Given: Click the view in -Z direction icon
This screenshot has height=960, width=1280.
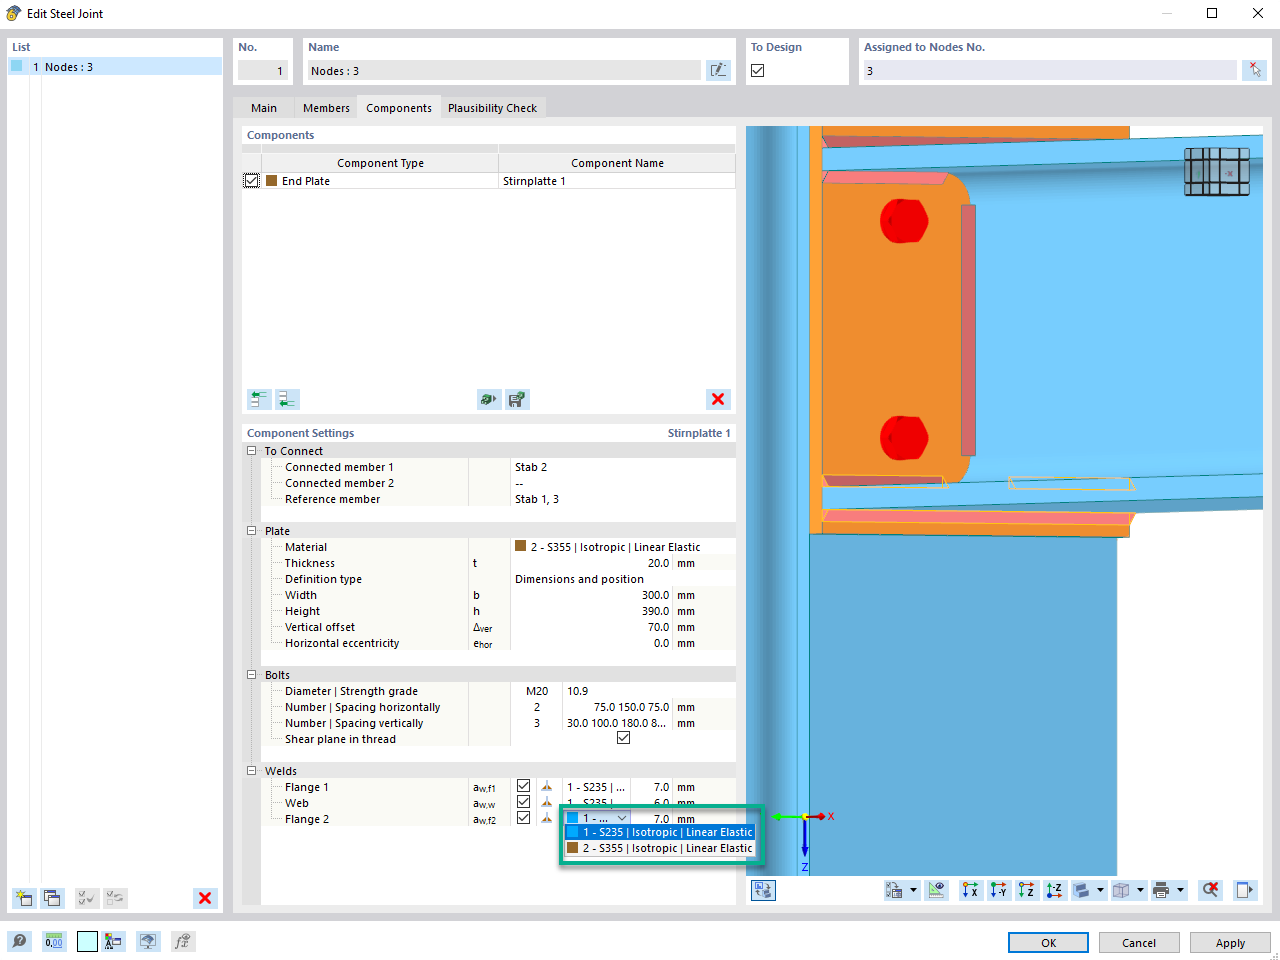Looking at the screenshot, I should (x=1054, y=890).
